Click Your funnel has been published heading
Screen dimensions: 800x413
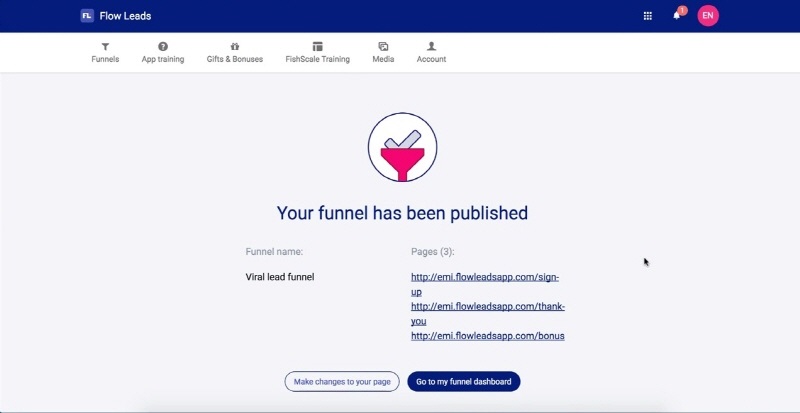click(402, 213)
